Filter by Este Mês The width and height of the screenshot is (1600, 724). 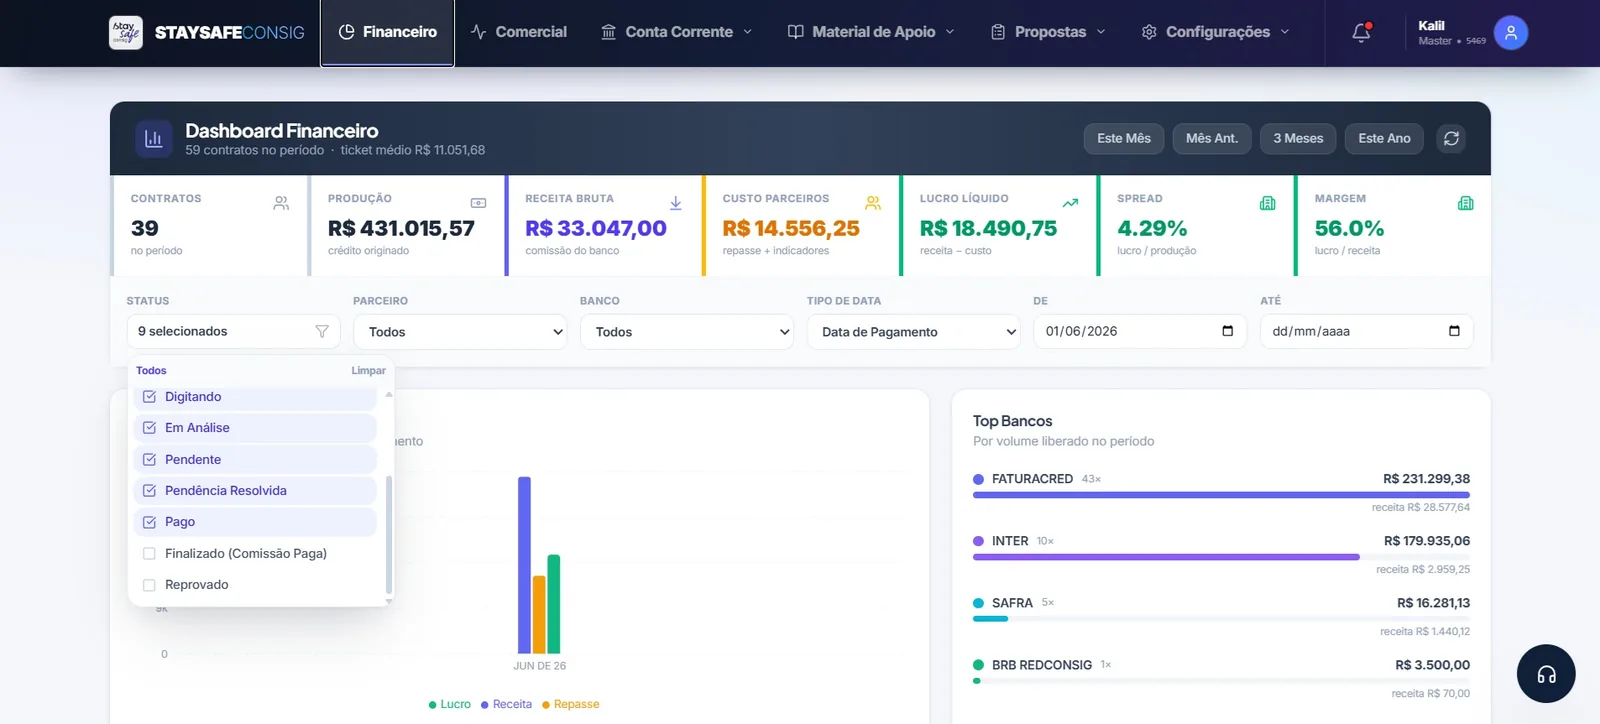click(x=1124, y=138)
